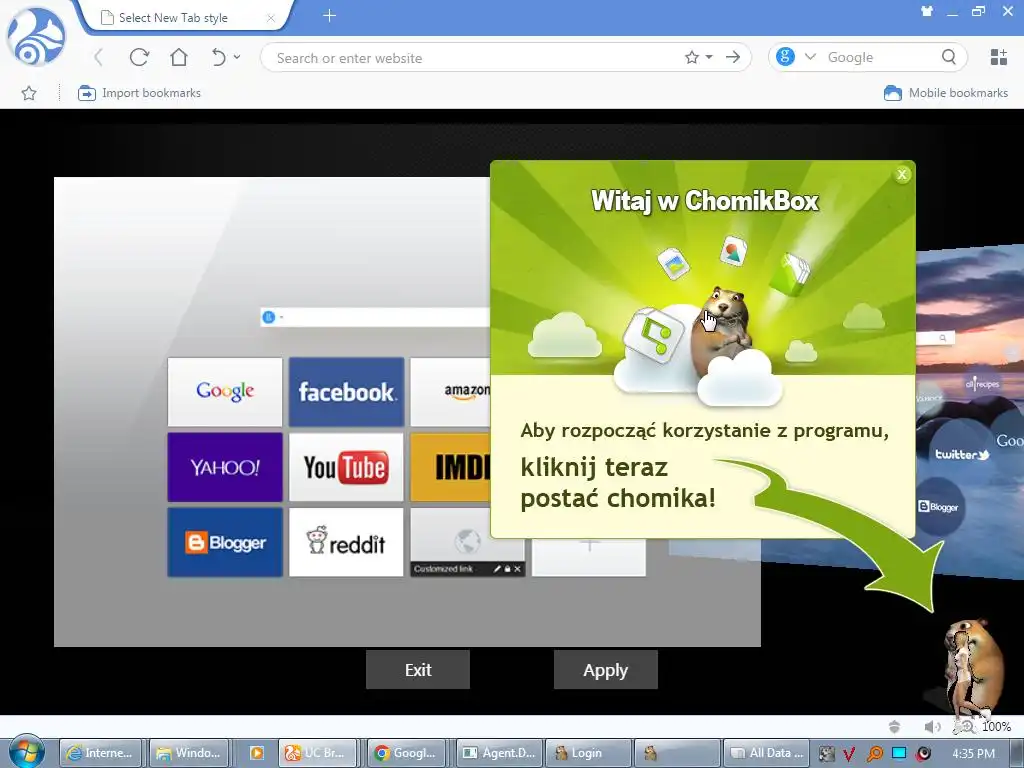Click the undo closed tab icon

click(x=218, y=57)
